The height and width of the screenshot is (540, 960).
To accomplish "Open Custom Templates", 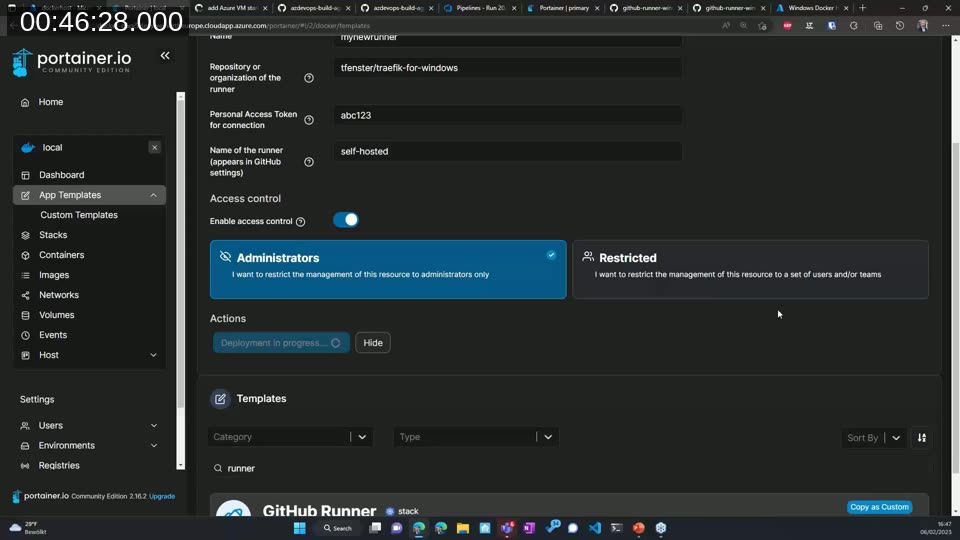I will tap(79, 215).
